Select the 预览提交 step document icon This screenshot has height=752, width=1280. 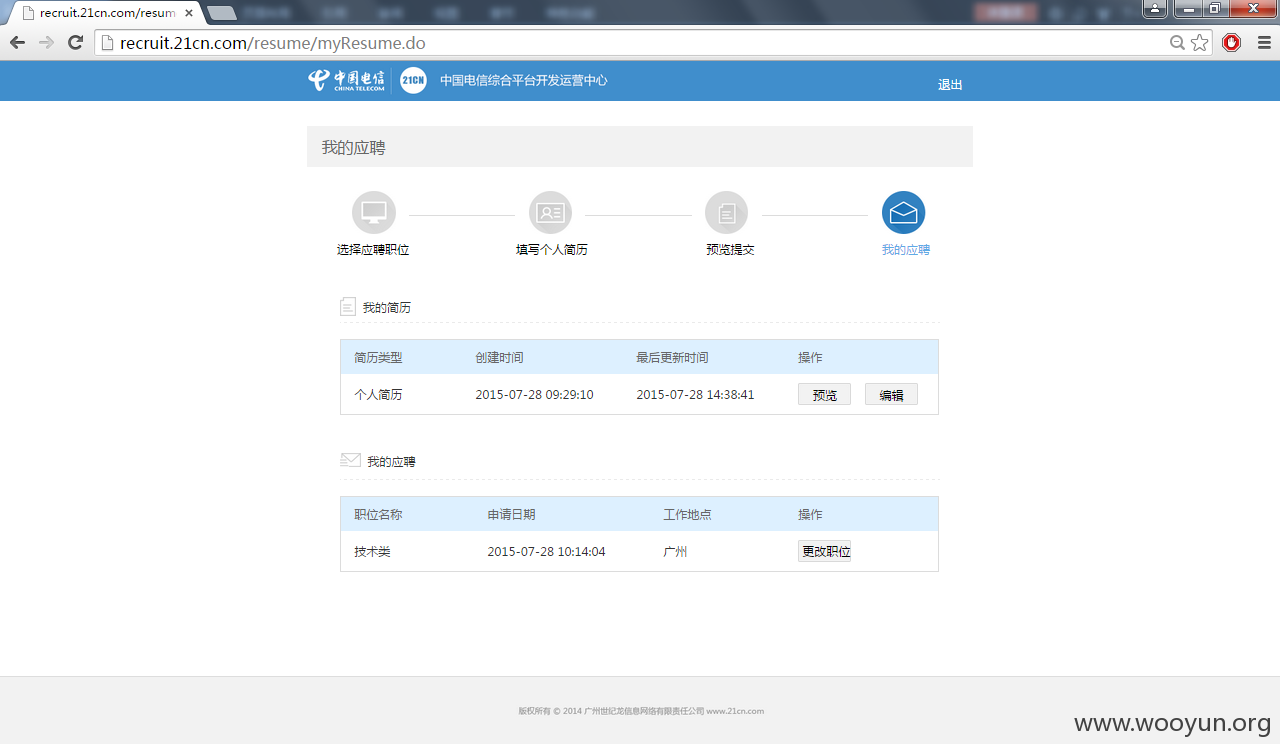pyautogui.click(x=727, y=213)
